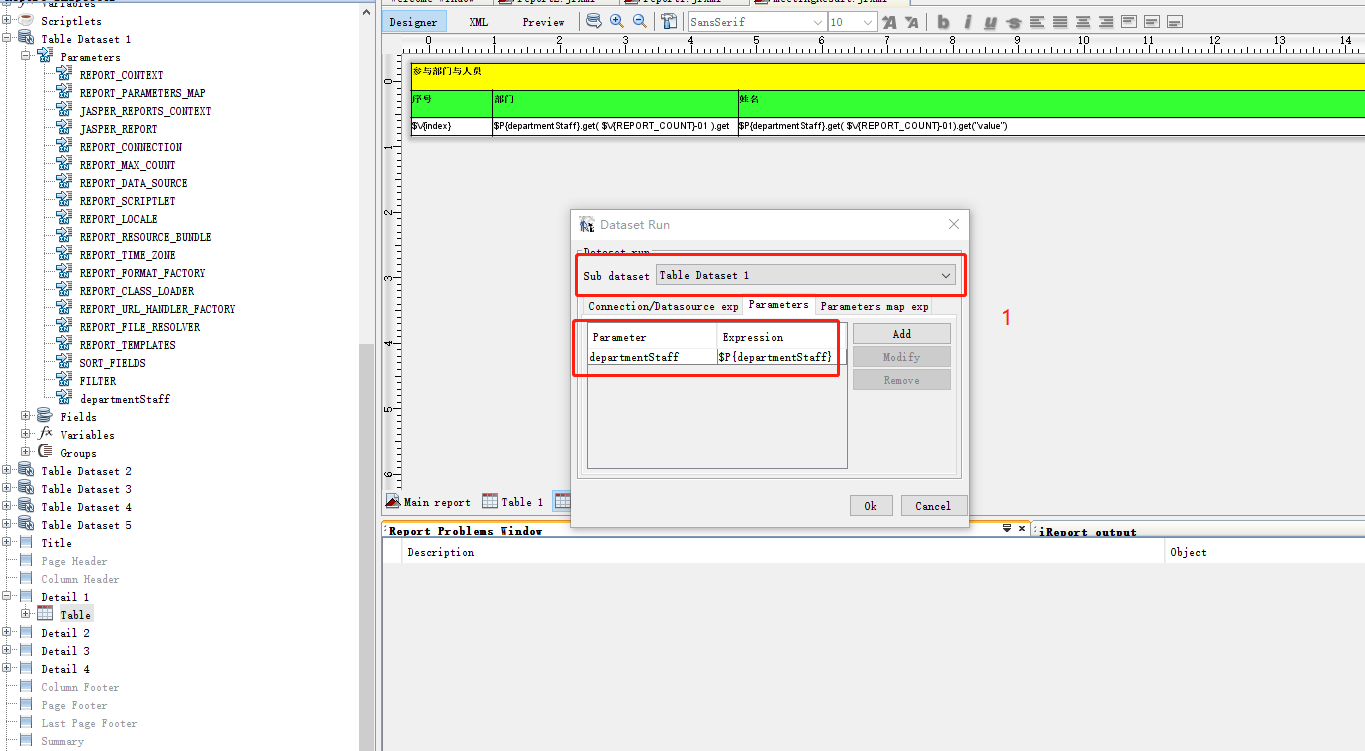Viewport: 1365px width, 751px height.
Task: Switch to Preview view
Action: (x=543, y=22)
